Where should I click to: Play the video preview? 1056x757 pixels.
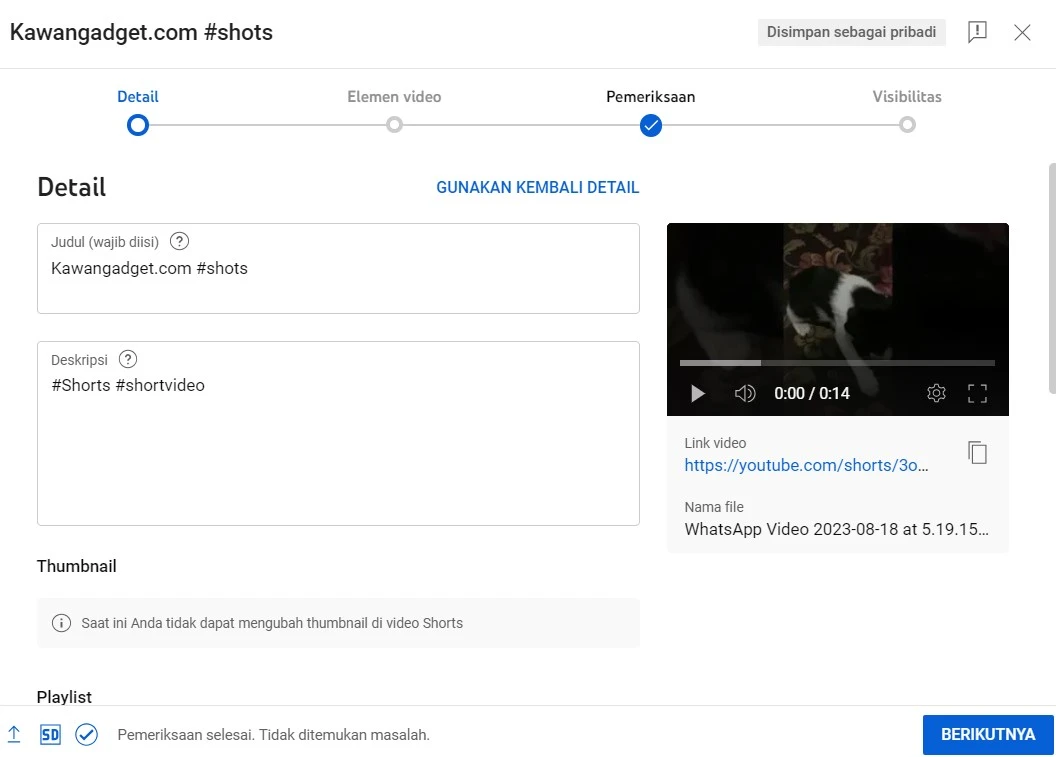point(698,393)
